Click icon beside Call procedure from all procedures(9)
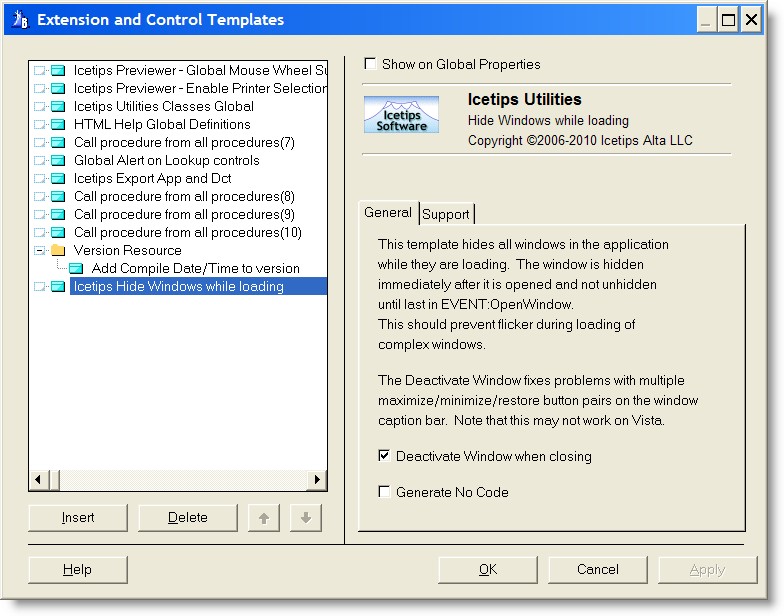784x616 pixels. click(x=58, y=214)
